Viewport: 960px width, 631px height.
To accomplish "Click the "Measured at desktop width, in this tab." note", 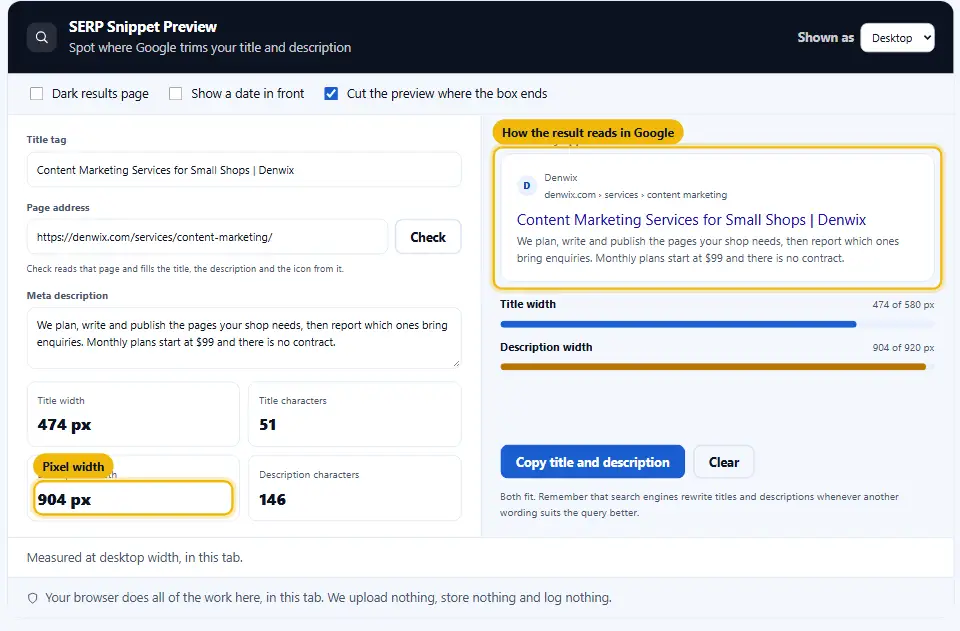I will [x=135, y=558].
